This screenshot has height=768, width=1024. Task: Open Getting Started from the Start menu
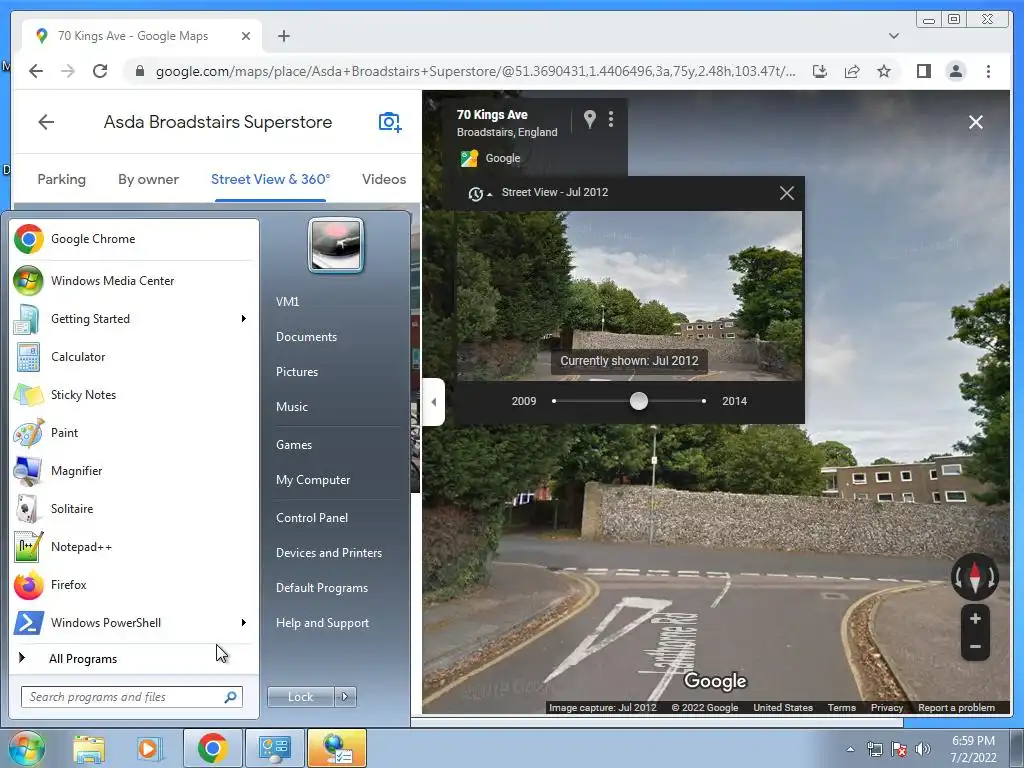click(x=134, y=319)
